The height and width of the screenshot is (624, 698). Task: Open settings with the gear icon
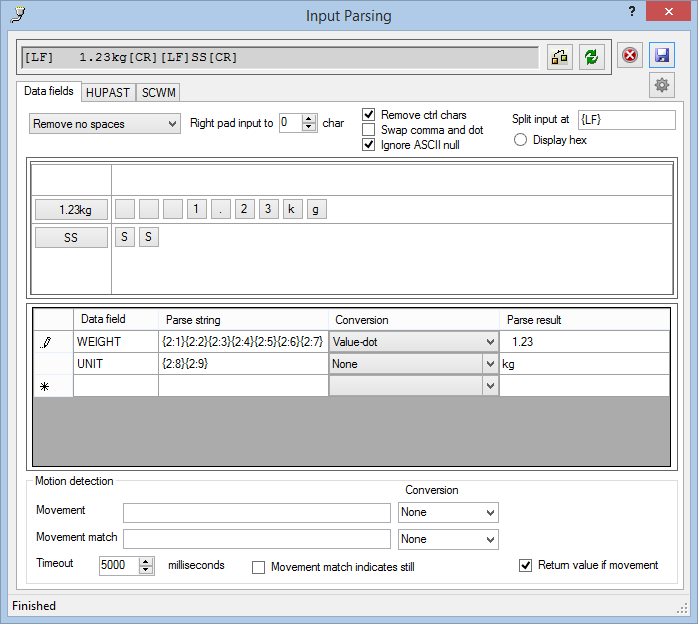pyautogui.click(x=662, y=85)
